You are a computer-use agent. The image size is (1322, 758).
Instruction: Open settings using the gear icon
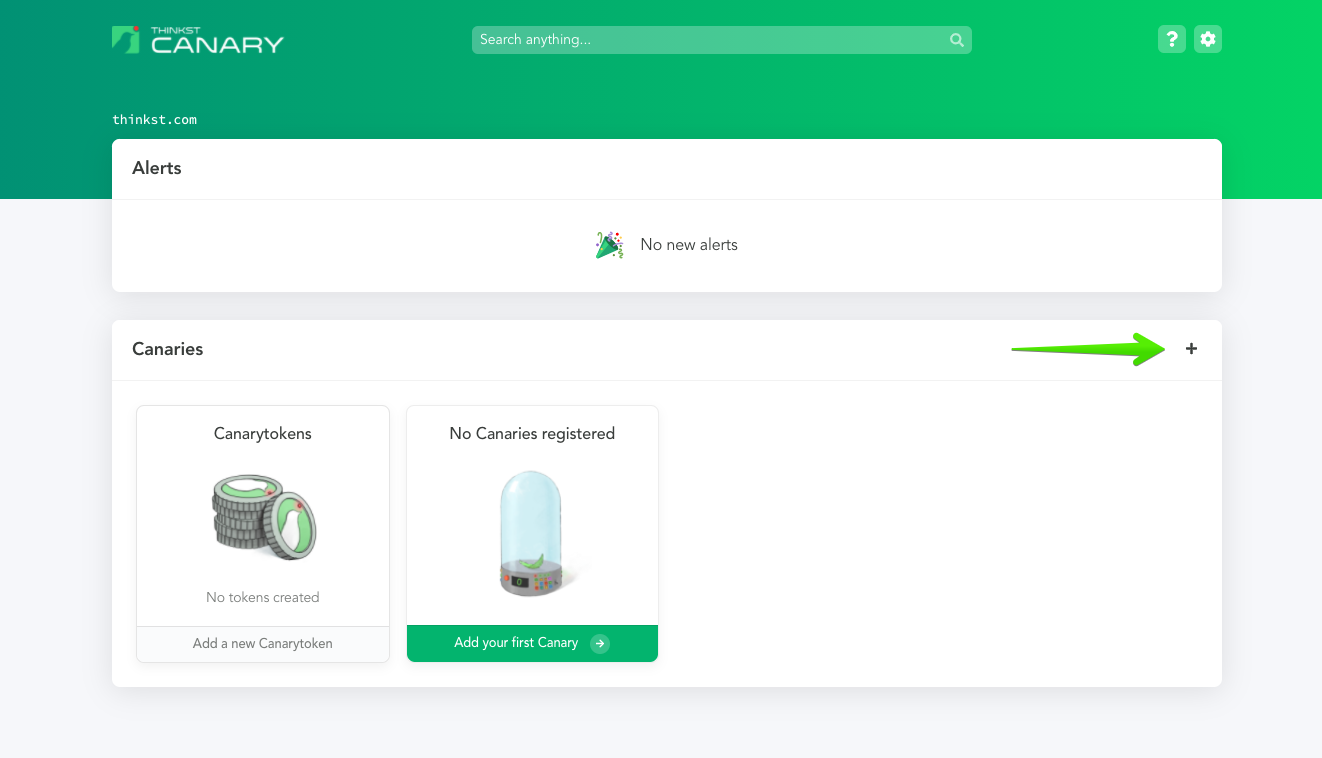coord(1208,39)
